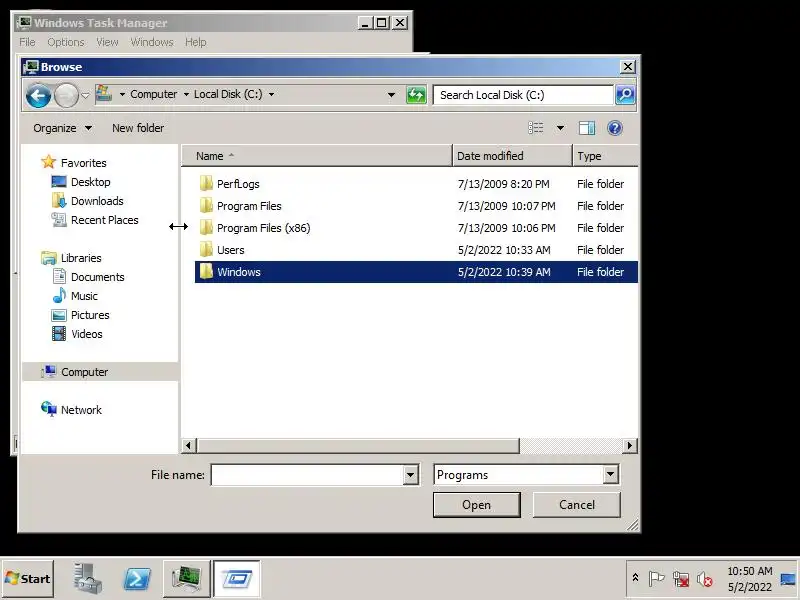800x600 pixels.
Task: Open View menu in Task Manager
Action: pyautogui.click(x=107, y=42)
